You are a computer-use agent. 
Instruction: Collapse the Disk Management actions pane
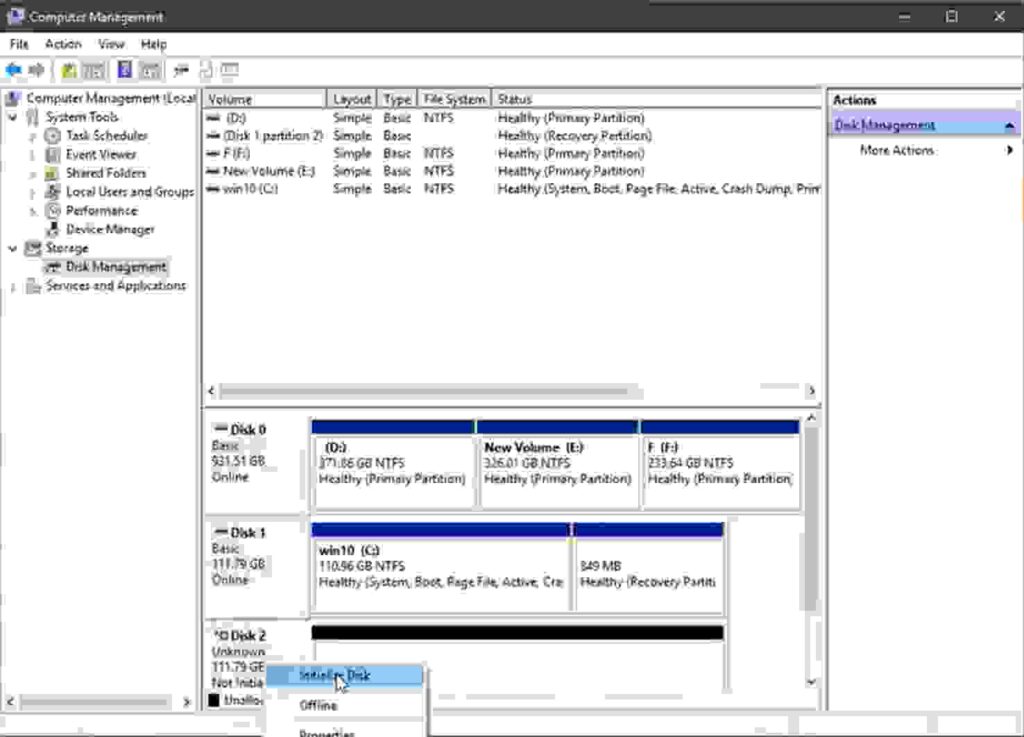pyautogui.click(x=1010, y=125)
